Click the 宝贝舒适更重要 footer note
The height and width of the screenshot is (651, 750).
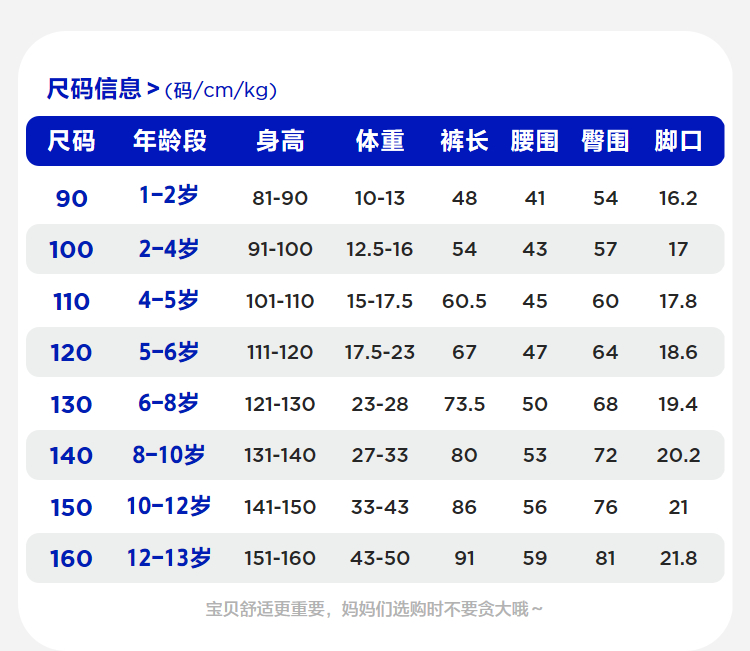[375, 609]
